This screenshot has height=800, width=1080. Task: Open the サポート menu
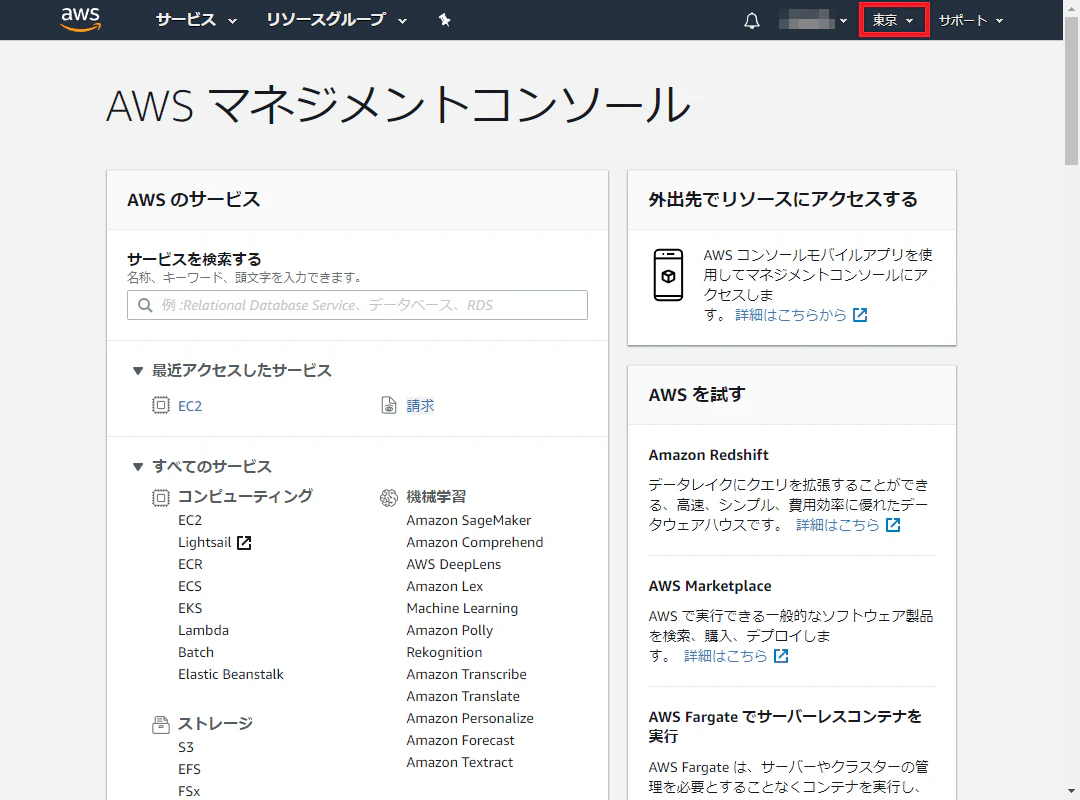970,20
